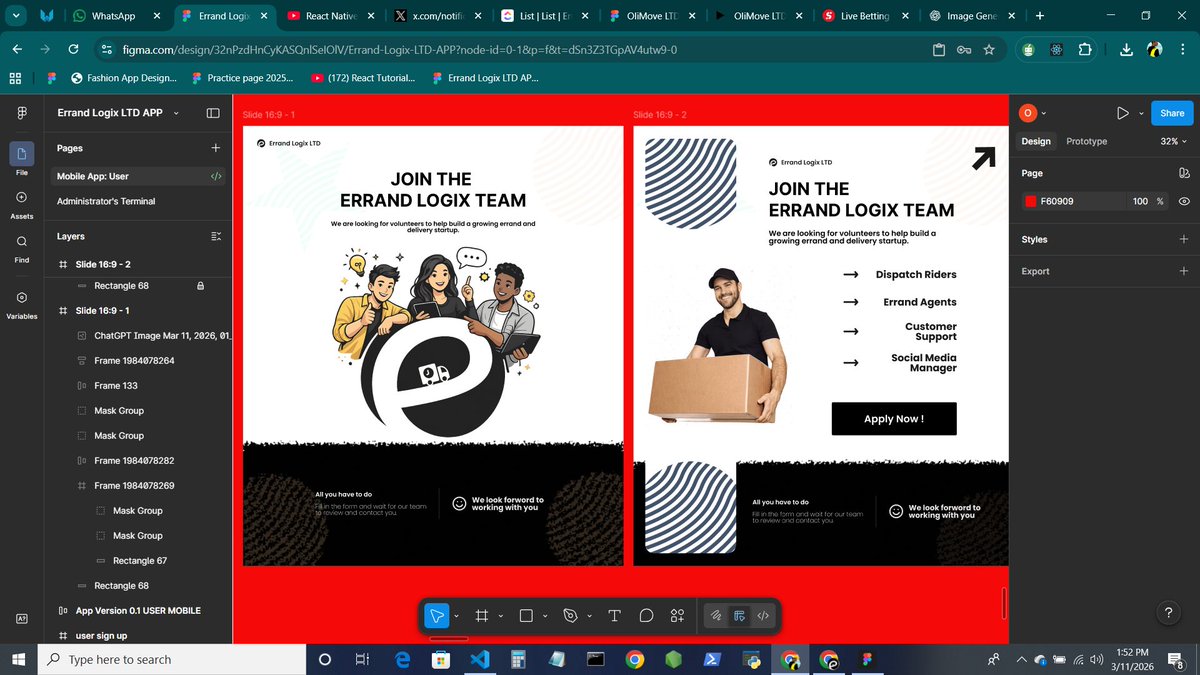Switch to Dev Mode in toolbar

[763, 616]
